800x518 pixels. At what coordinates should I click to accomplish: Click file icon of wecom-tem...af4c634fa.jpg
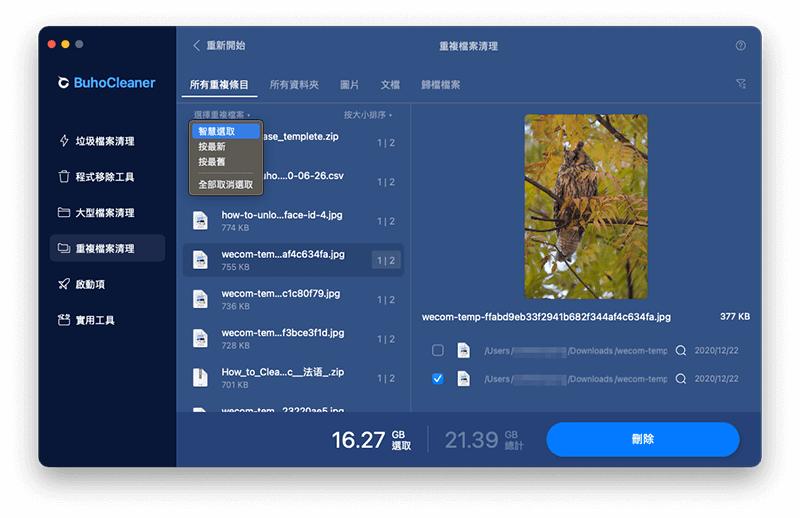point(201,260)
